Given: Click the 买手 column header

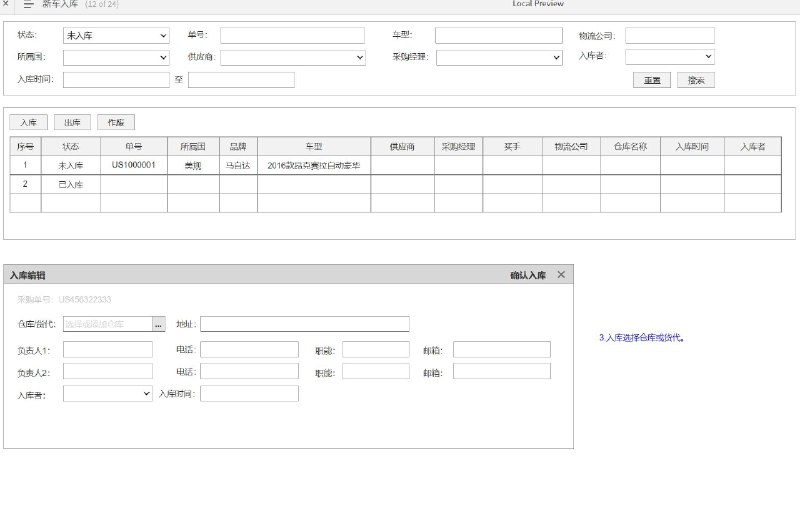Looking at the screenshot, I should click(512, 146).
